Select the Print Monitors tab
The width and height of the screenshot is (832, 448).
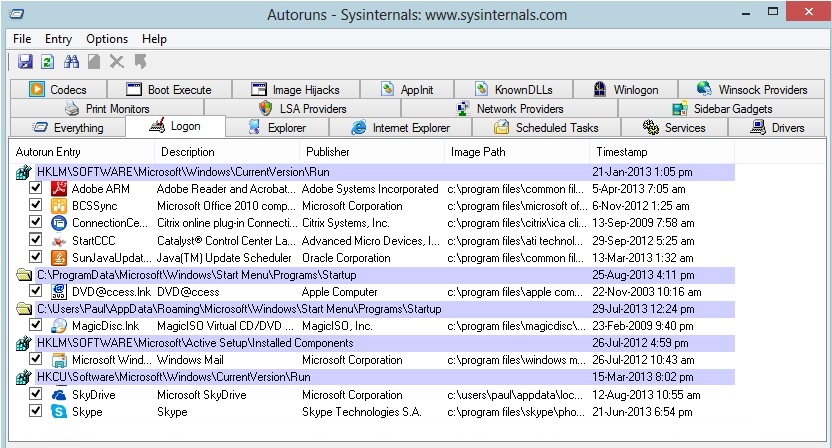[x=107, y=109]
